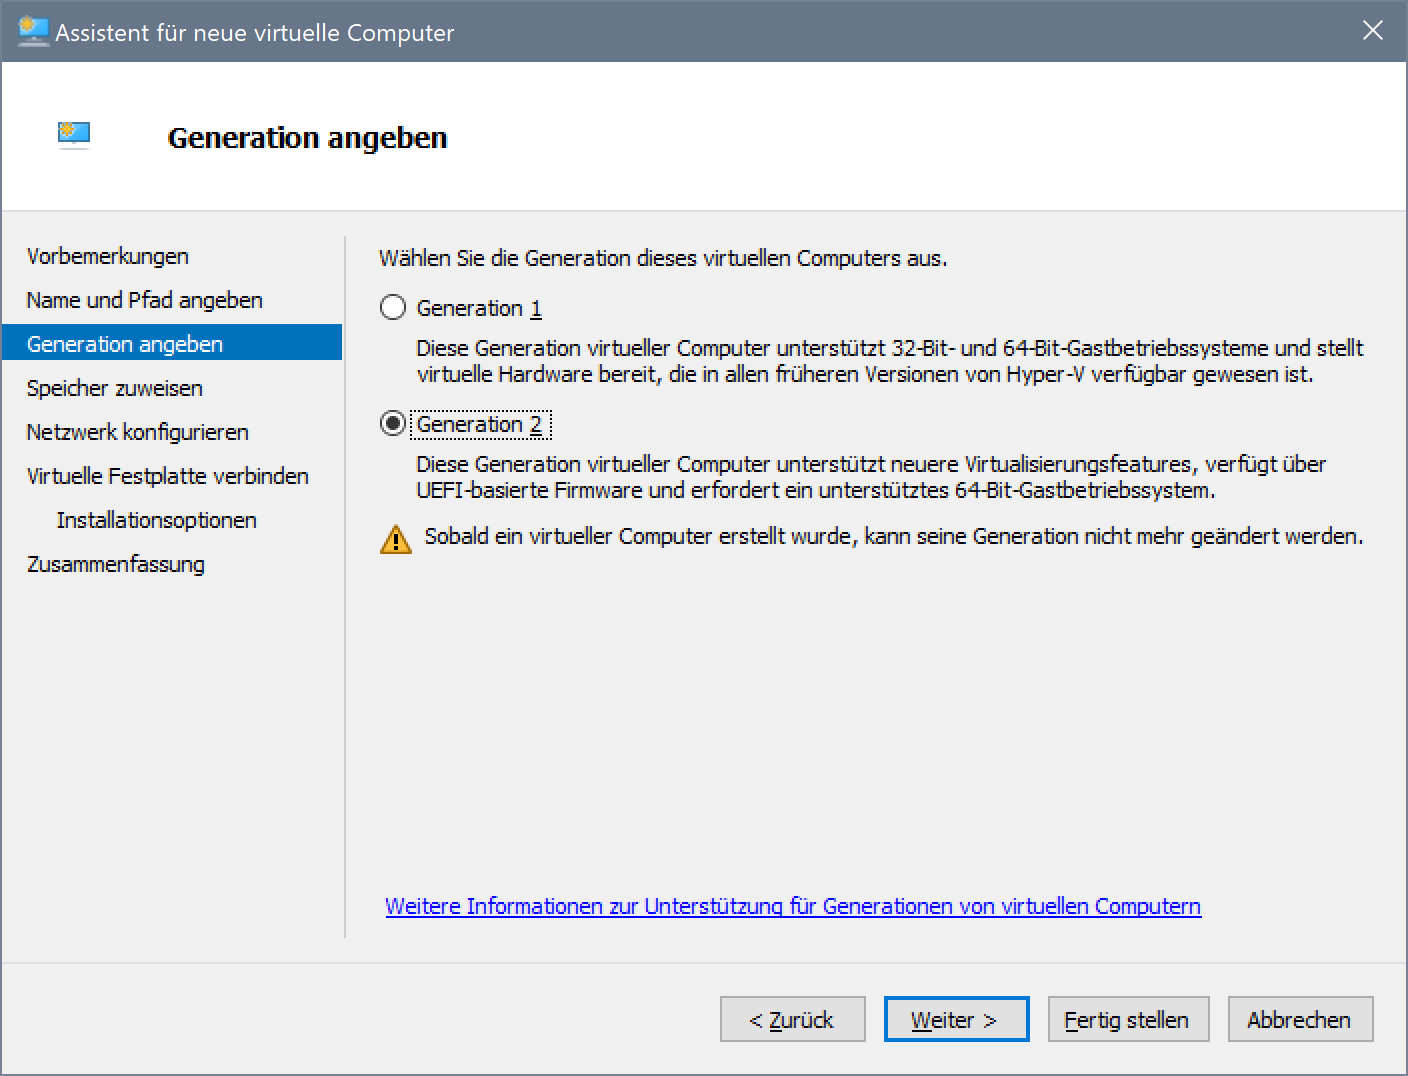The width and height of the screenshot is (1408, 1076).
Task: Select Generation angeben in sidebar
Action: pos(125,344)
